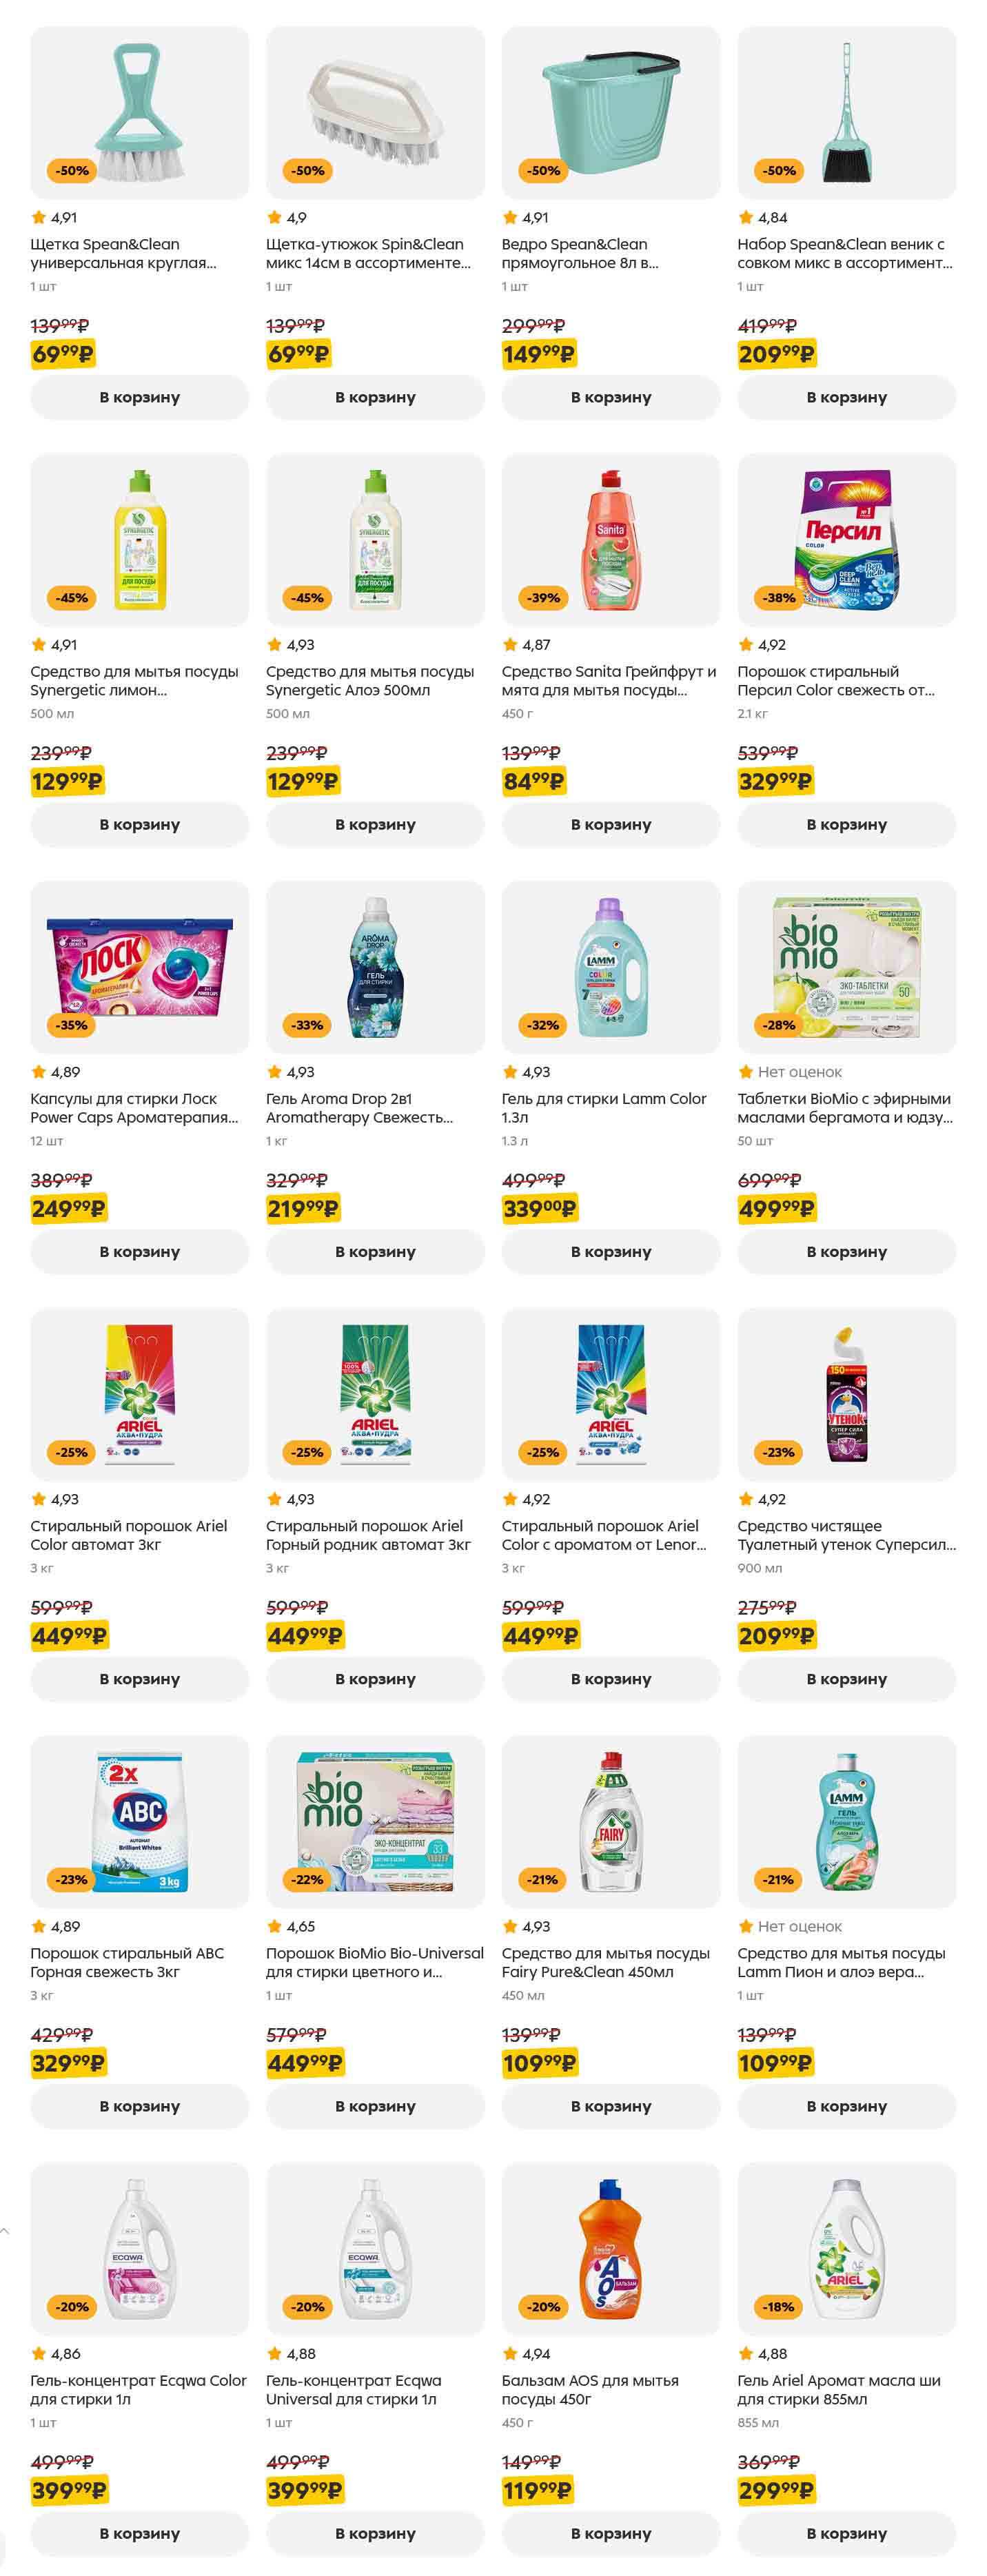Click star rating icon for AOS balsam
Viewport: 987px width, 2576px height.
click(x=510, y=2354)
